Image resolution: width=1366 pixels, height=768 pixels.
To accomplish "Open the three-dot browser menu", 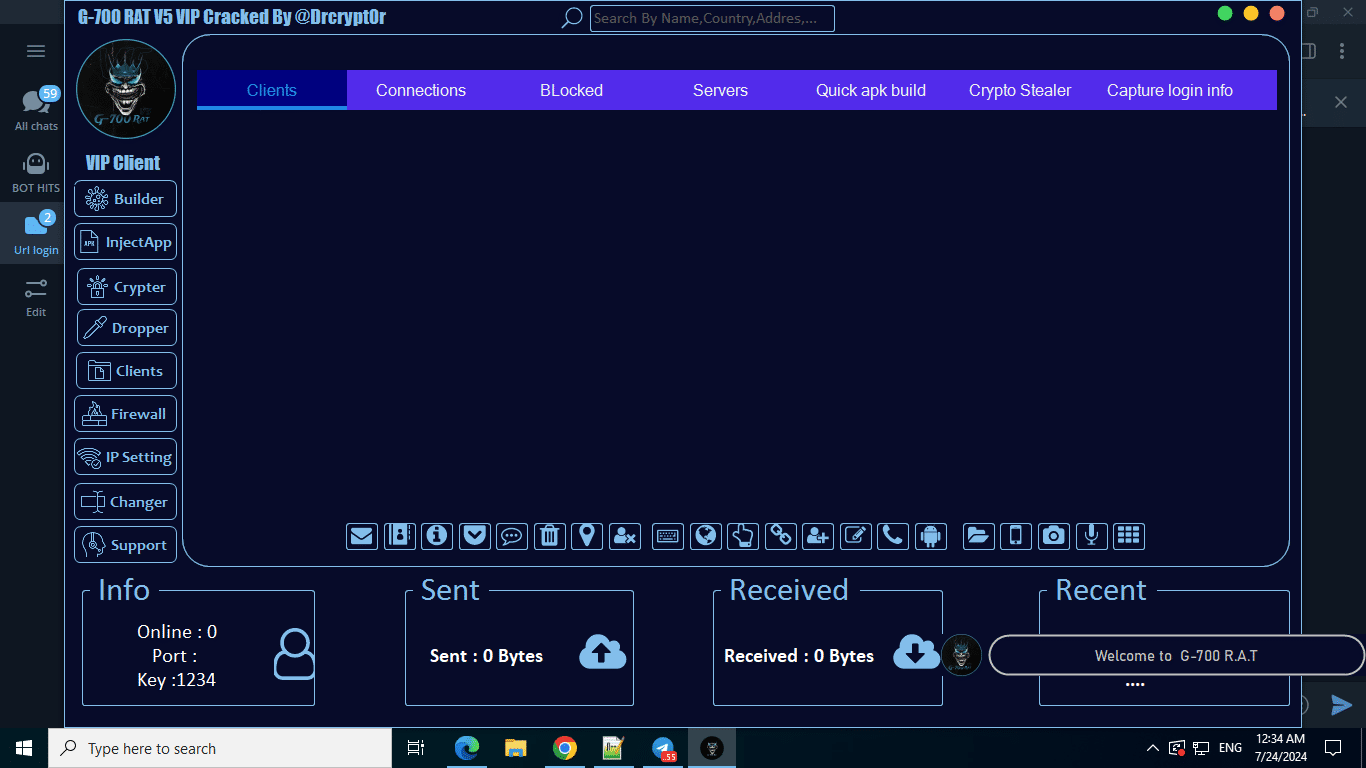I will [x=1343, y=50].
